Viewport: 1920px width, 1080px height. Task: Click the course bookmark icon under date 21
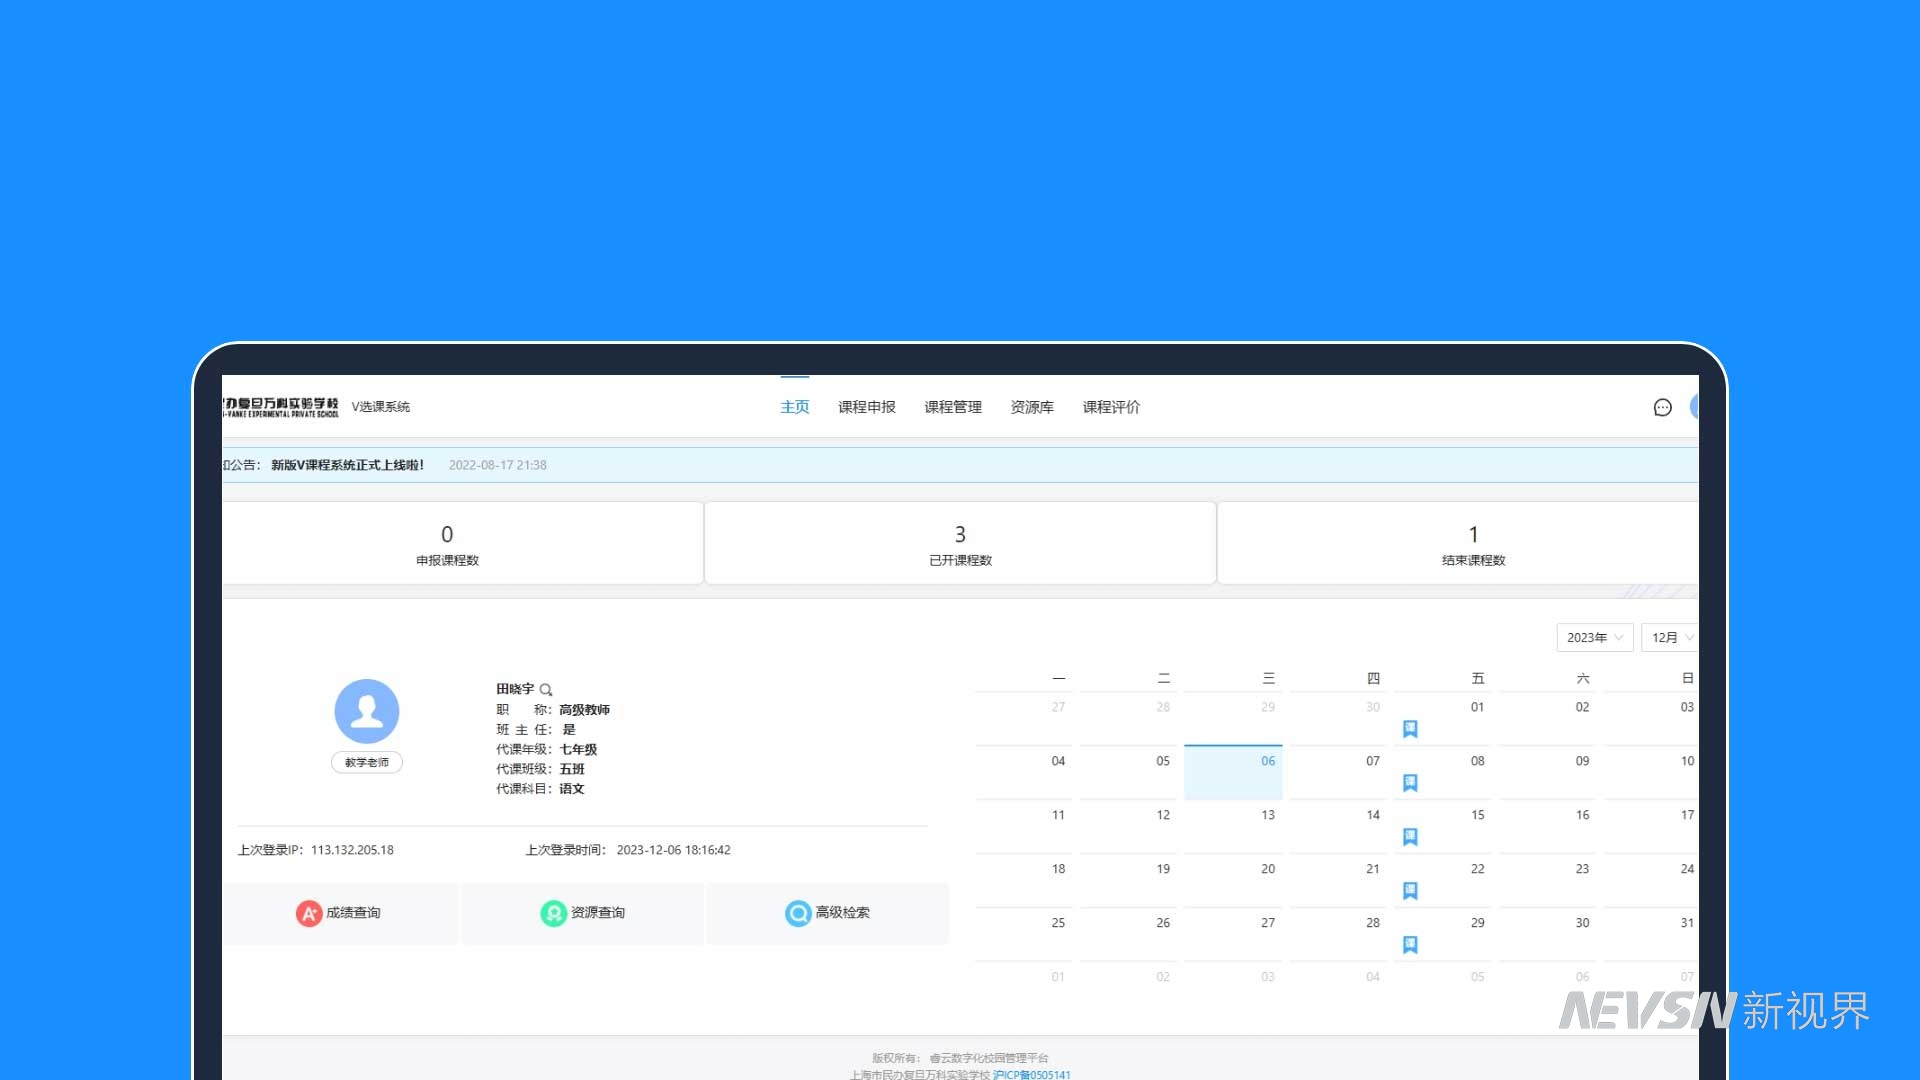pyautogui.click(x=1410, y=891)
